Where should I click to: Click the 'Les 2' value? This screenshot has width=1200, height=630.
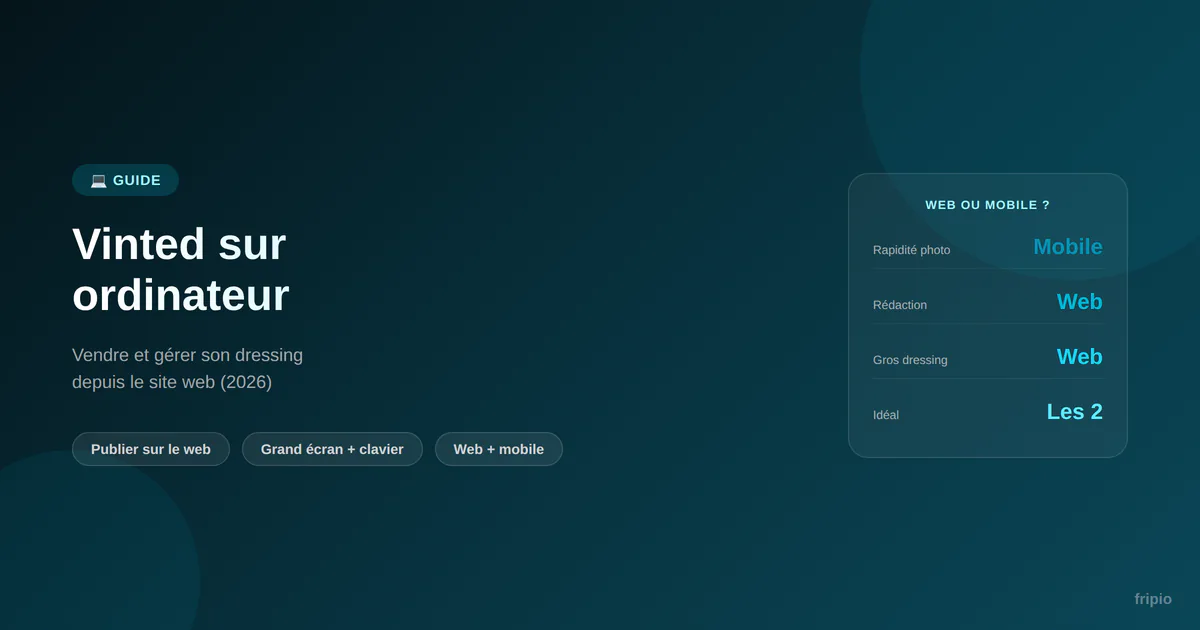click(1075, 412)
